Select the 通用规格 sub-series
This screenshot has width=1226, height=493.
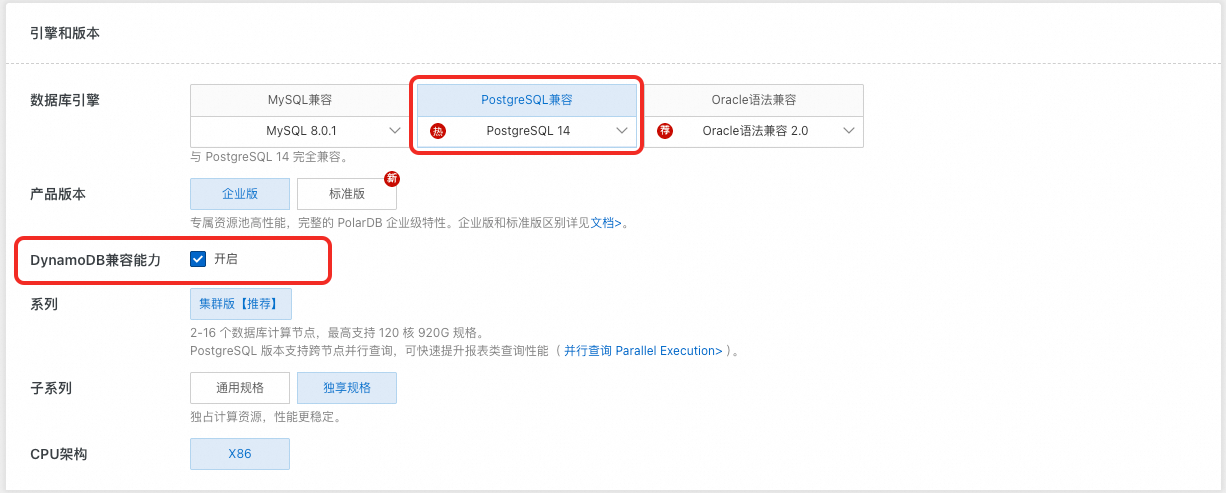click(x=240, y=388)
